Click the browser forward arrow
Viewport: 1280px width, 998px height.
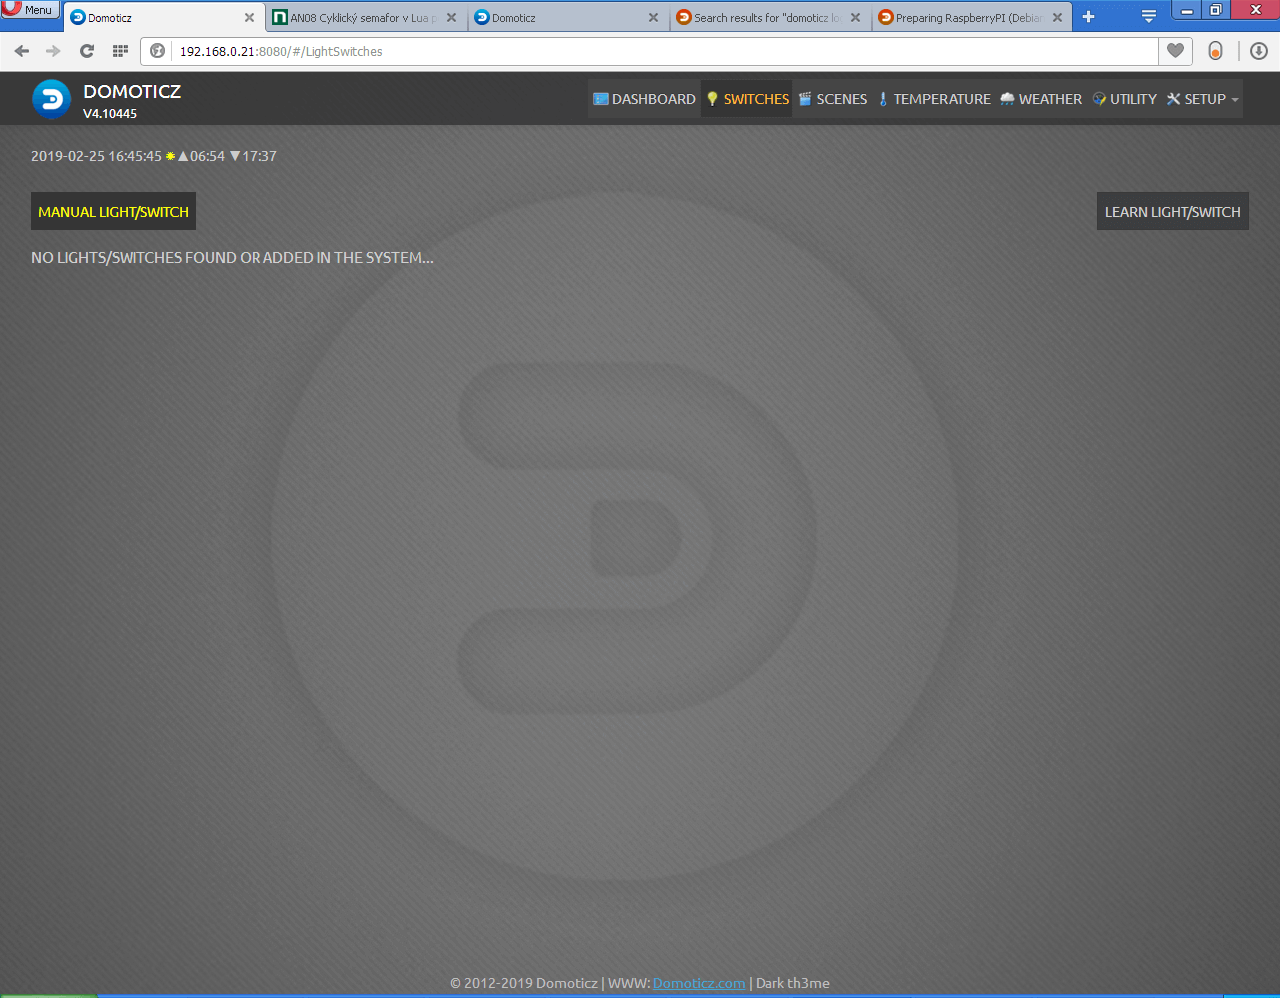point(54,51)
